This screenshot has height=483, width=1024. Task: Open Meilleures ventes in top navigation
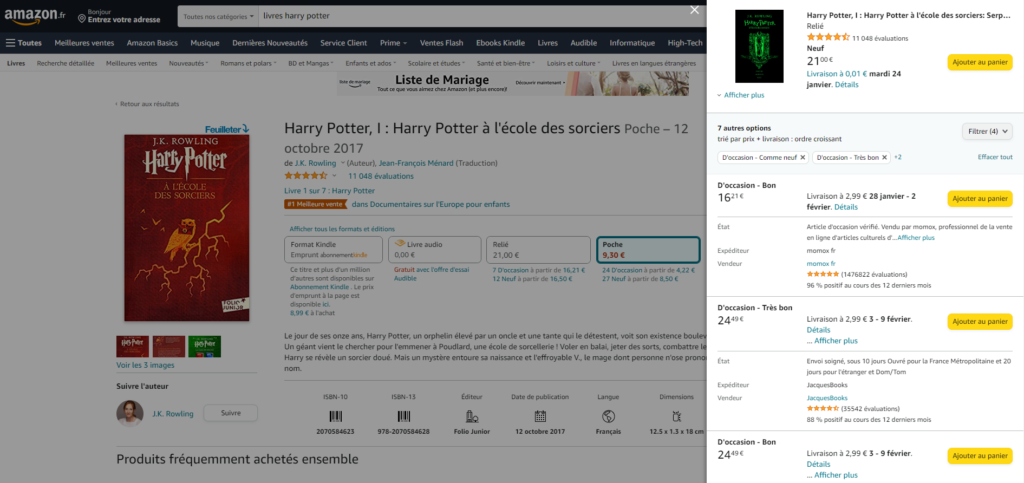tap(84, 43)
